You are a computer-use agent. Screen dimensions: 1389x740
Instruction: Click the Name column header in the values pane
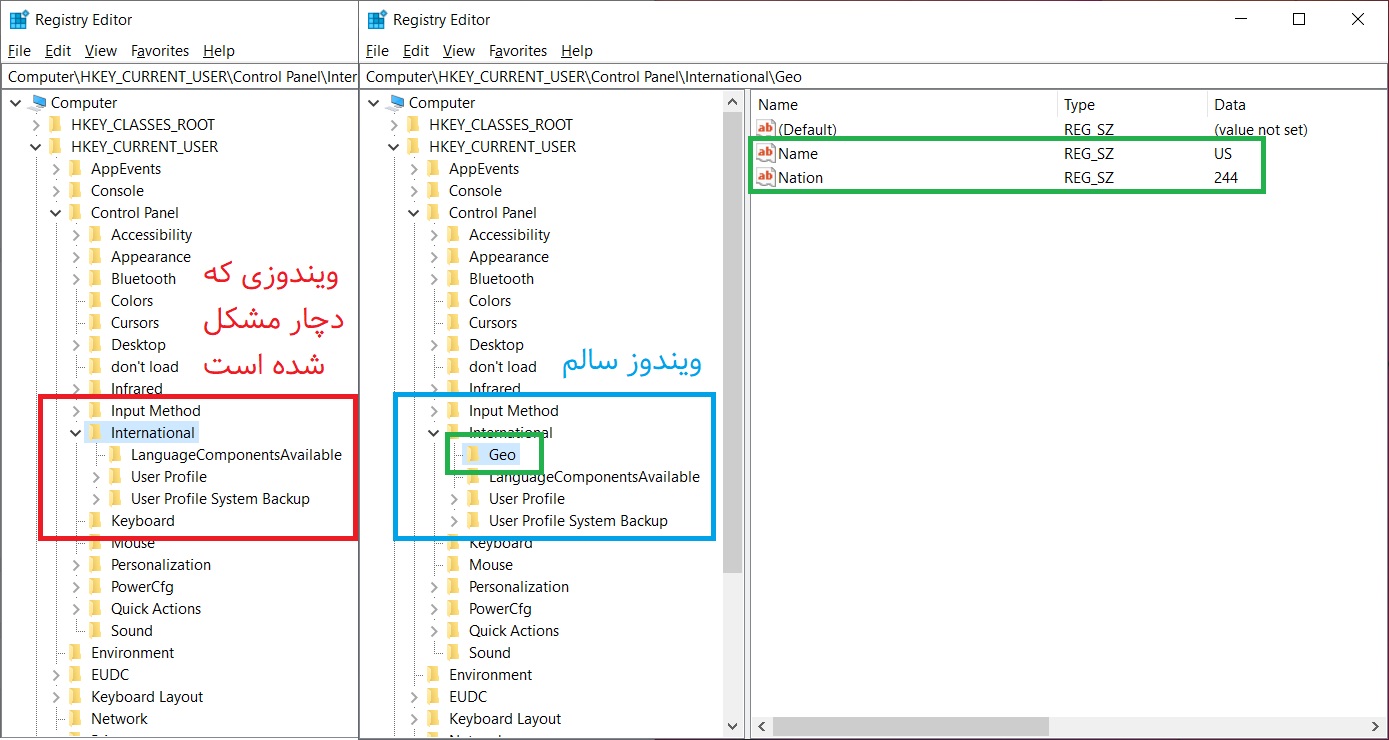904,105
